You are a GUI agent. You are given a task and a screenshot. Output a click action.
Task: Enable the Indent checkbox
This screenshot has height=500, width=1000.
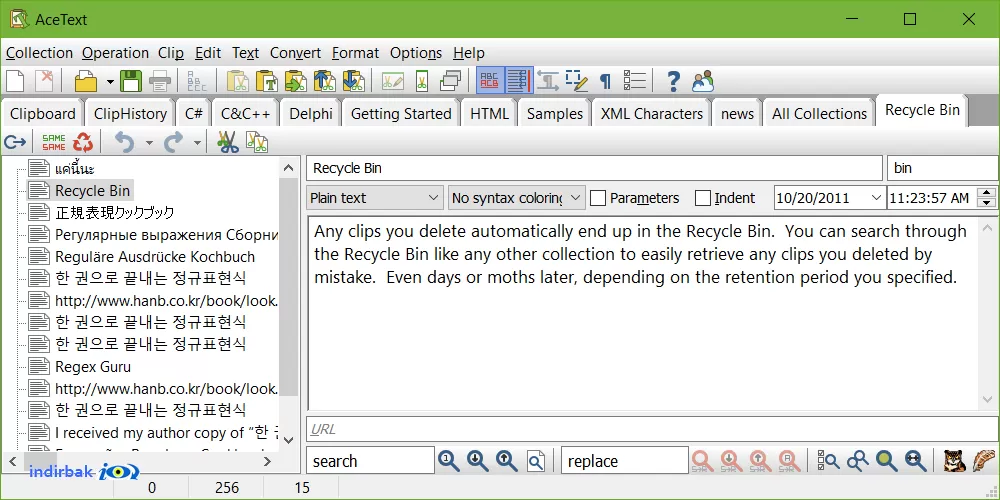702,198
